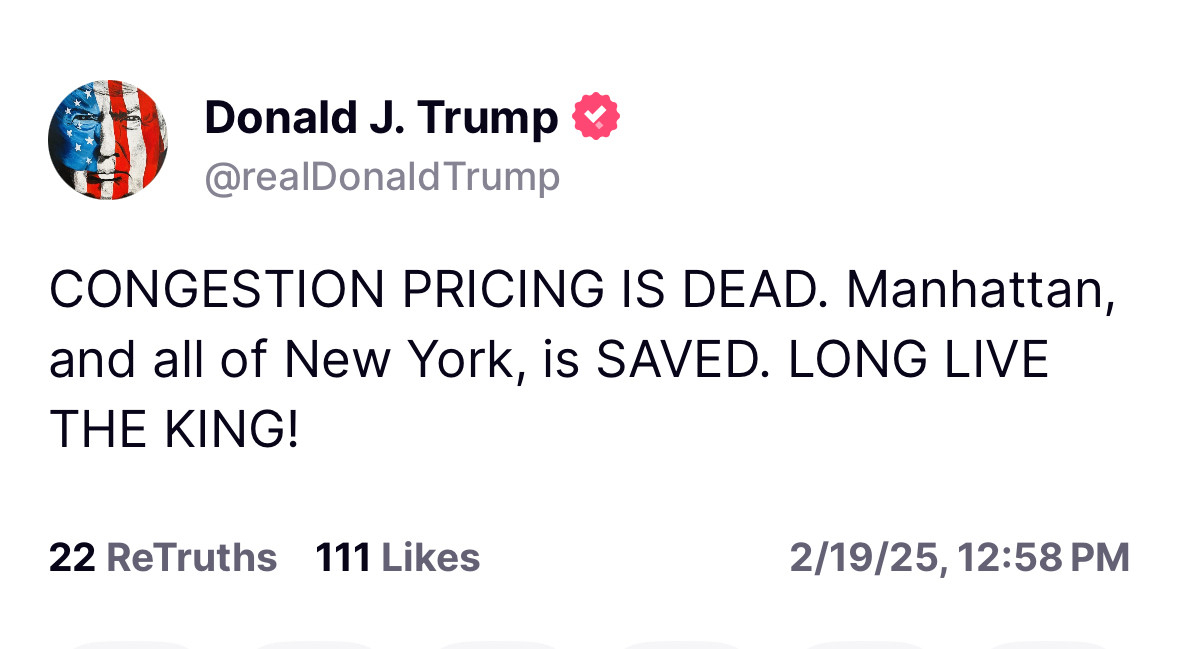Click the red verified badge icon
This screenshot has width=1179, height=649.
[x=595, y=118]
